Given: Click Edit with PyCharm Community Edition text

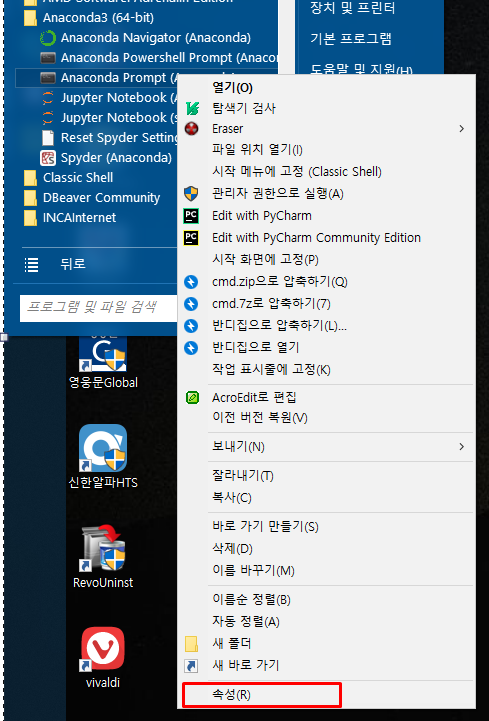Looking at the screenshot, I should point(316,238).
